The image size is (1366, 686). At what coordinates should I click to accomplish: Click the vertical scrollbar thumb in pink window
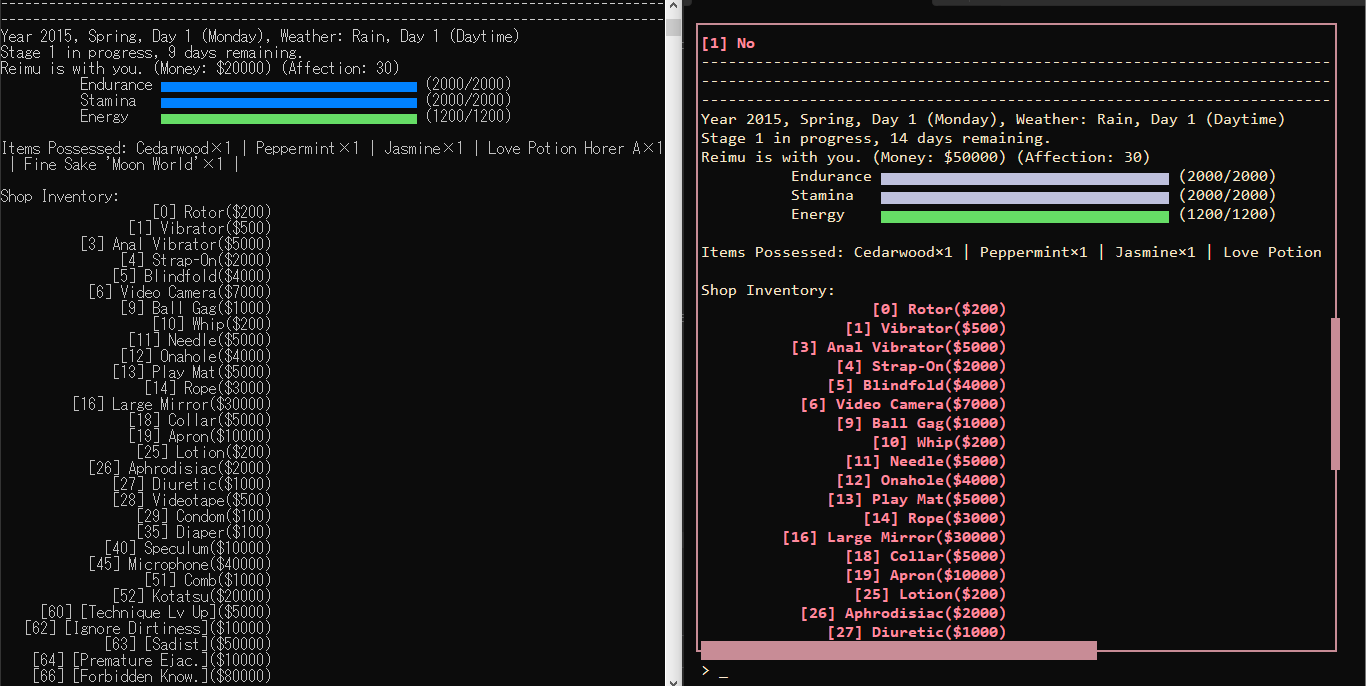(1335, 394)
